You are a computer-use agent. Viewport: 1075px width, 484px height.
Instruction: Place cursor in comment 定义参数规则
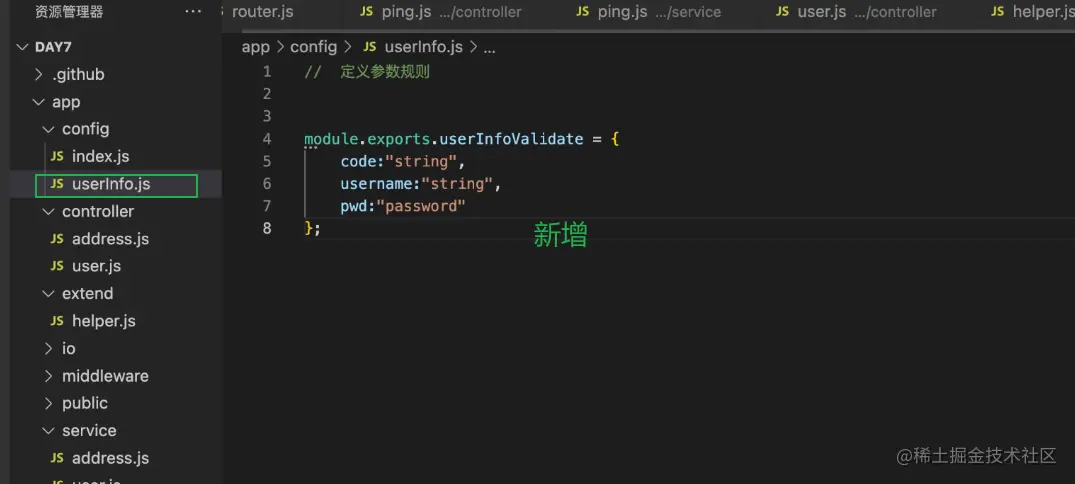point(385,72)
